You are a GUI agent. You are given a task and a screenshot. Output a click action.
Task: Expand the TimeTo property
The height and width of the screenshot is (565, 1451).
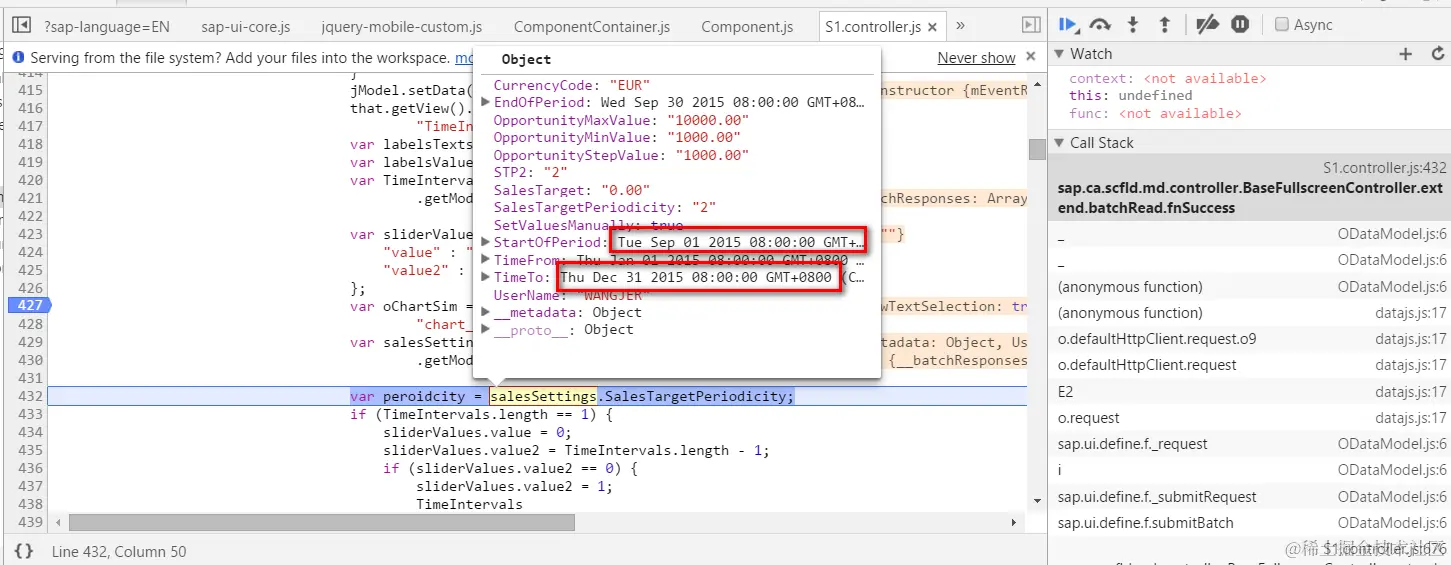[486, 277]
